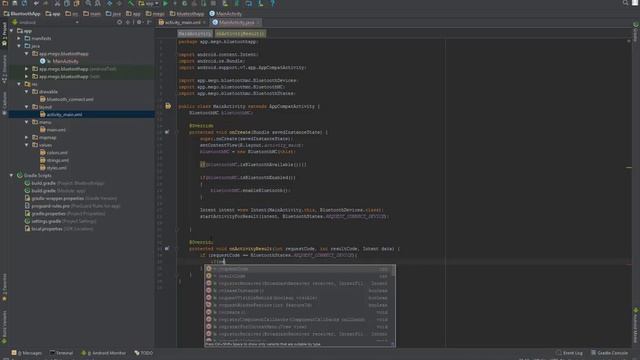Click the Cut scissors toolbar icon
Viewport: 640px width, 360px height.
point(58,3)
